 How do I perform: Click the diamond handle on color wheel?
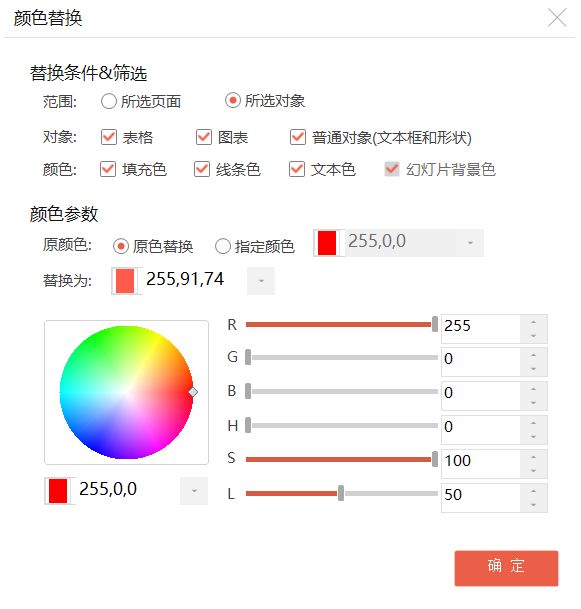(193, 392)
